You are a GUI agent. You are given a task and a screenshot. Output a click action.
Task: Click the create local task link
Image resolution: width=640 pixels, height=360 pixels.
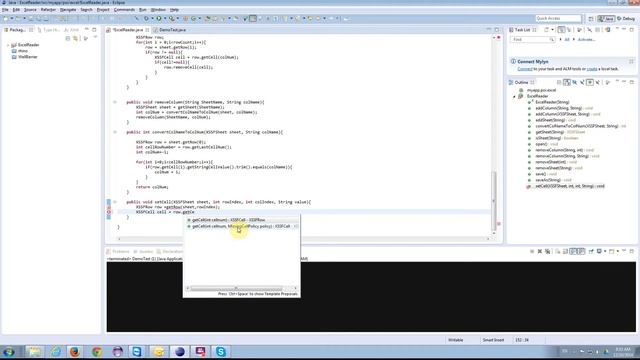pos(592,69)
